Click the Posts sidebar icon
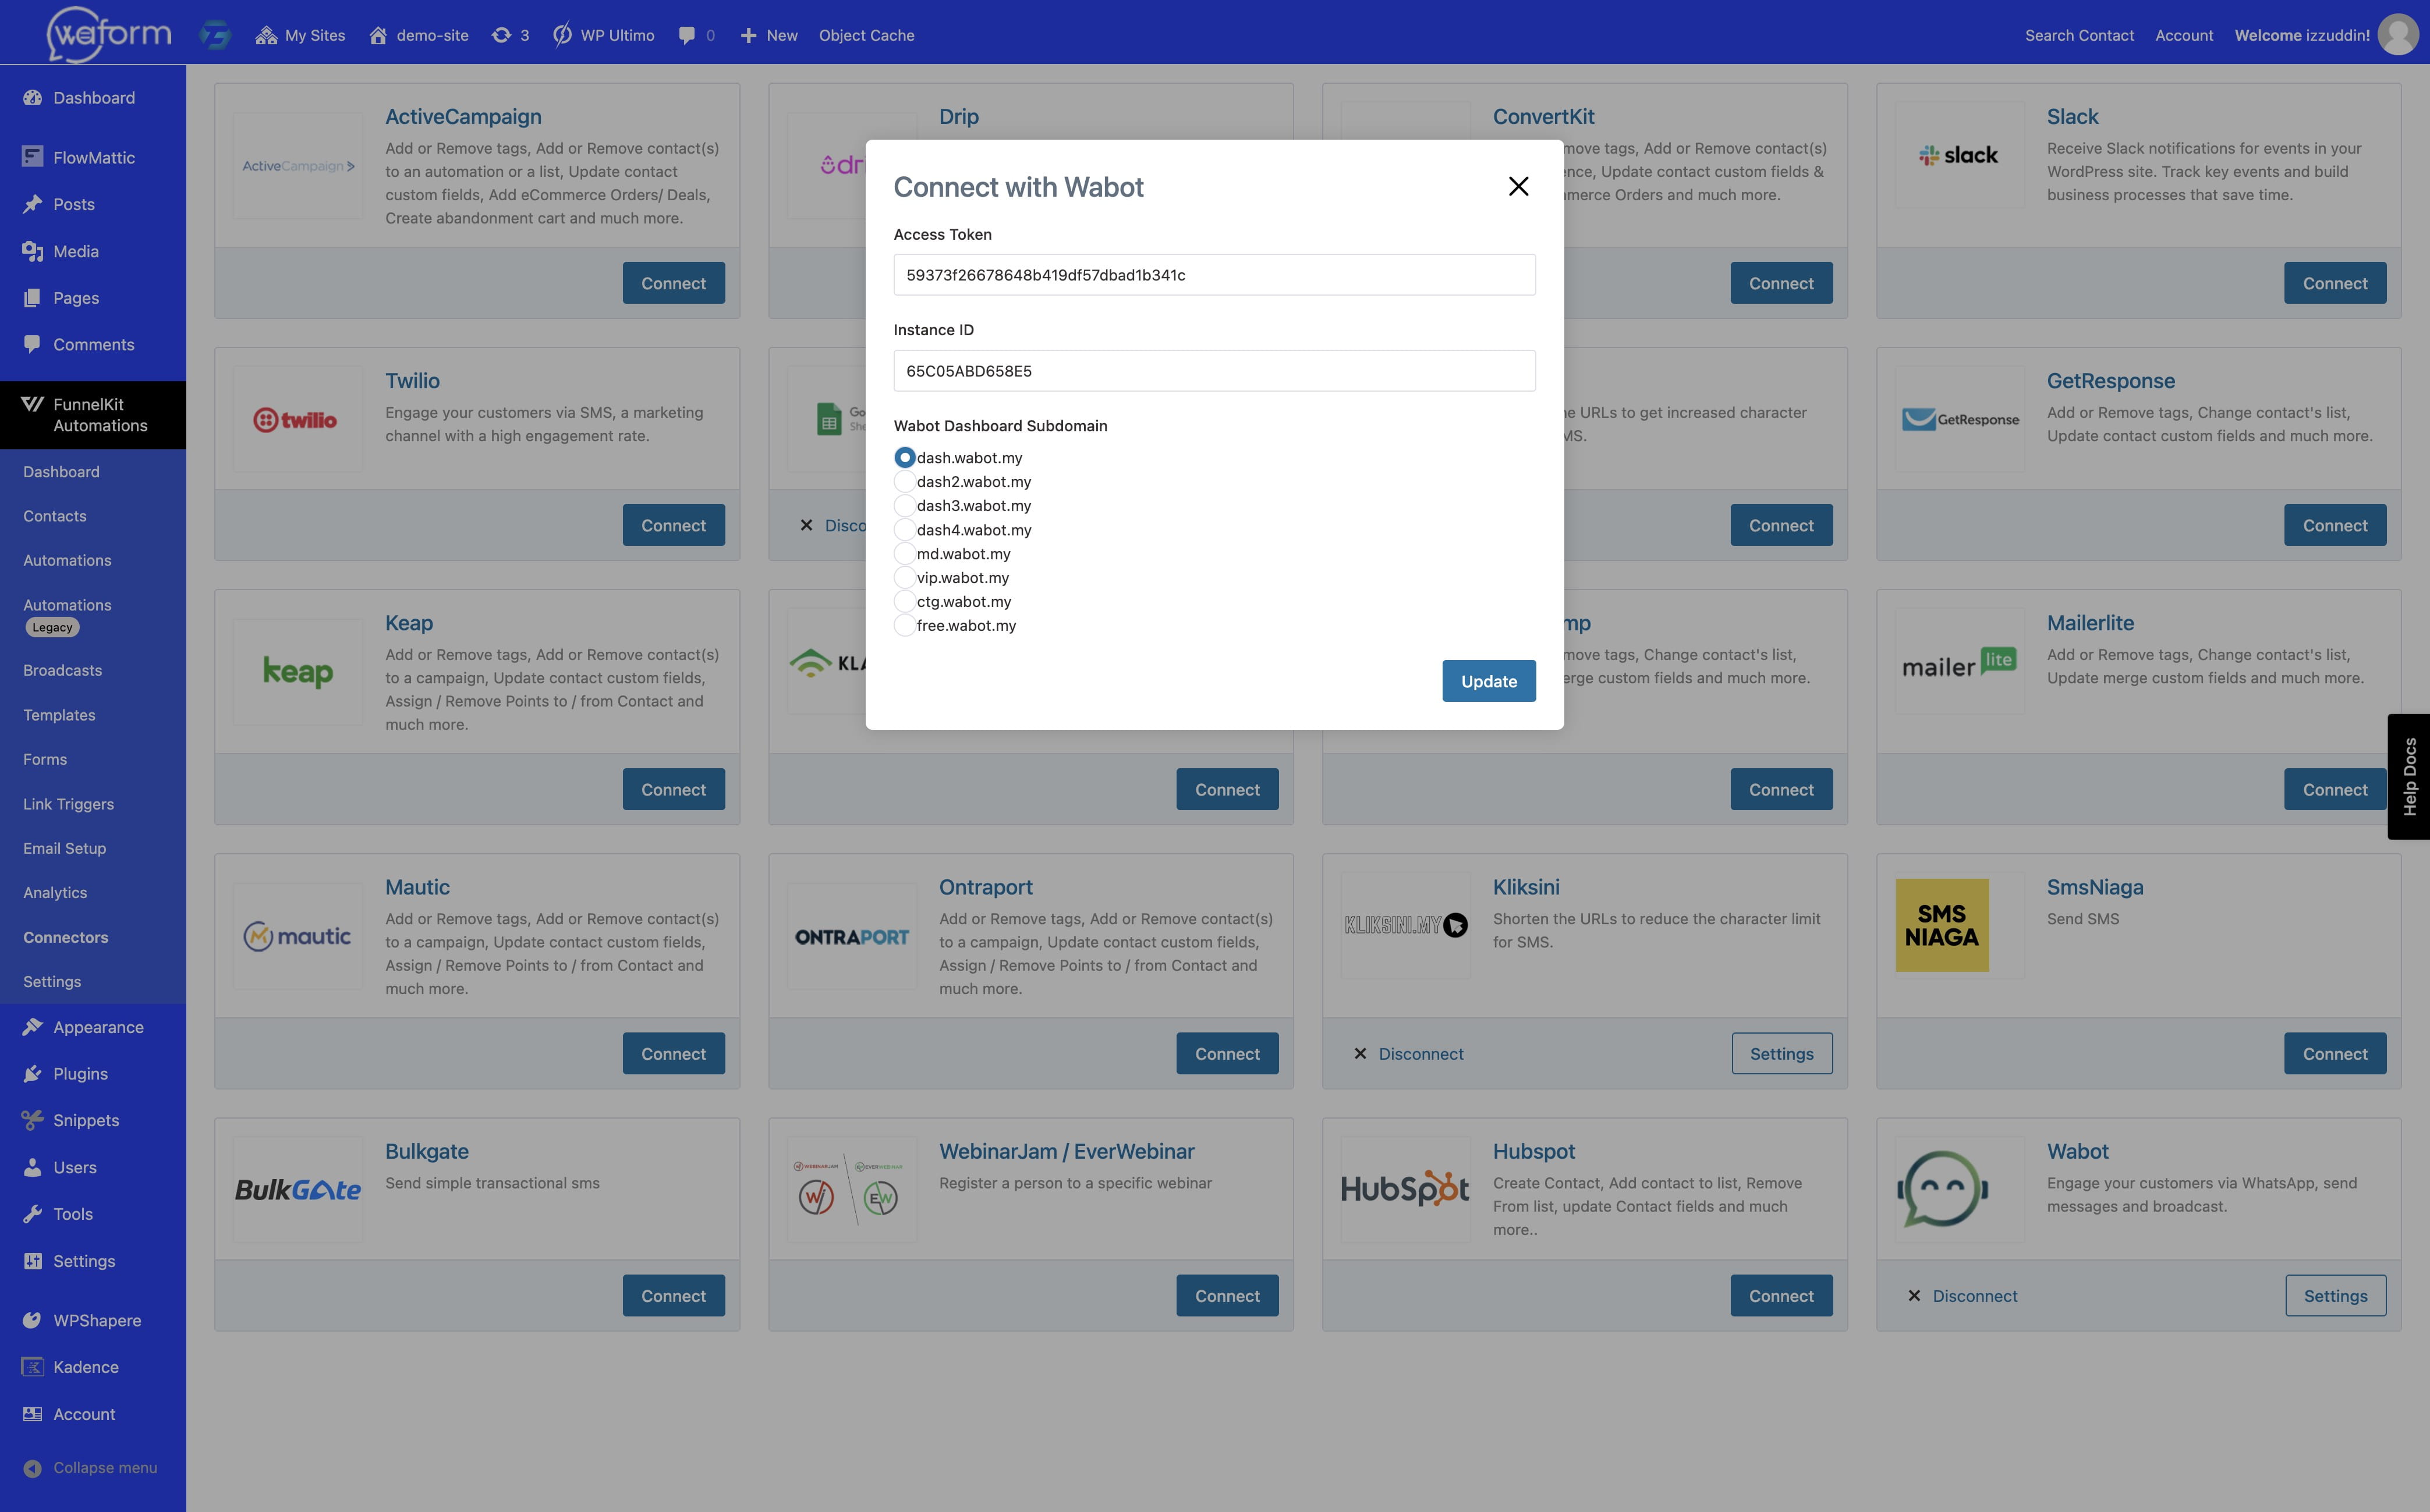This screenshot has height=1512, width=2430. pos(31,204)
